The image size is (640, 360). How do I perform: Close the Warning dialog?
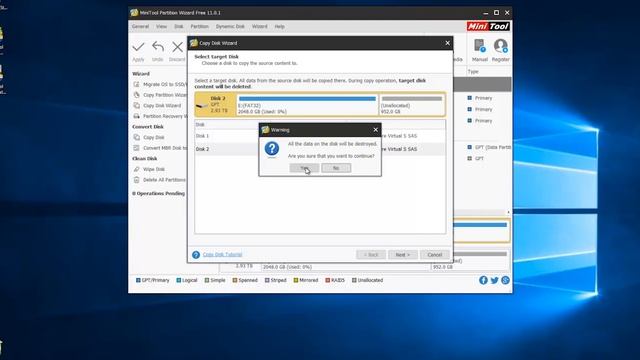[376, 130]
